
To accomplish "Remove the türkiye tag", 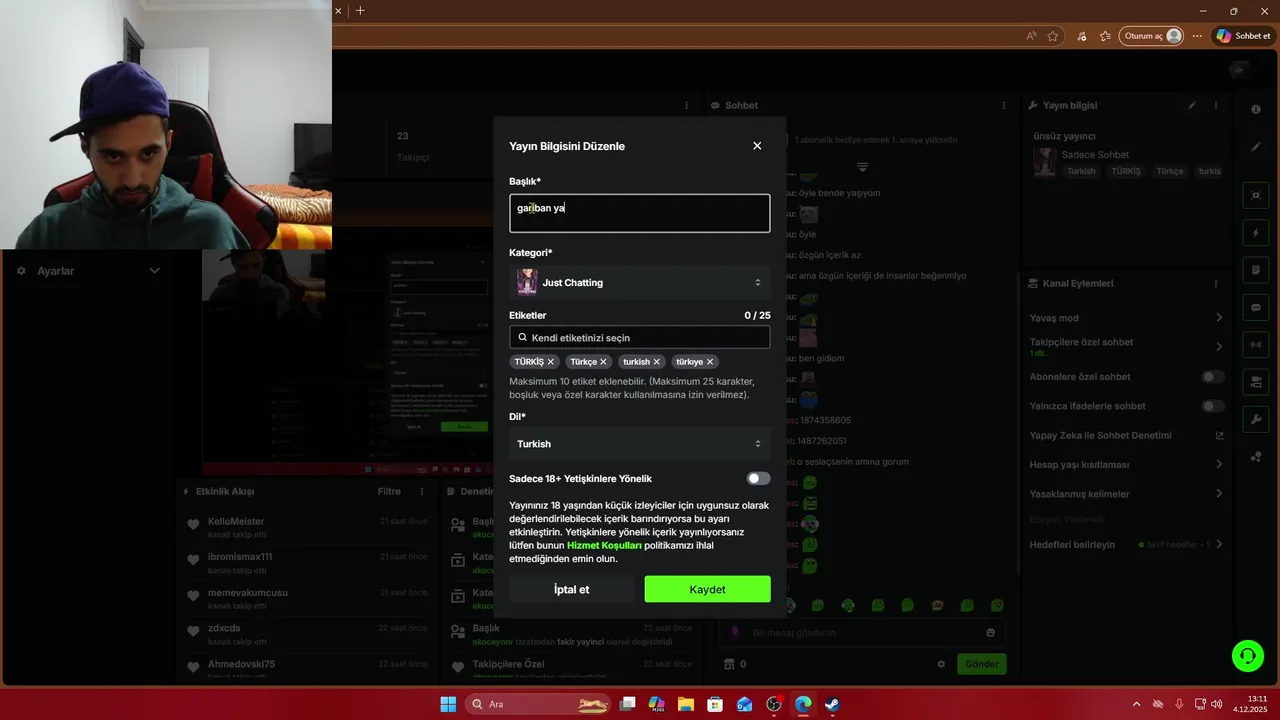I will [710, 362].
